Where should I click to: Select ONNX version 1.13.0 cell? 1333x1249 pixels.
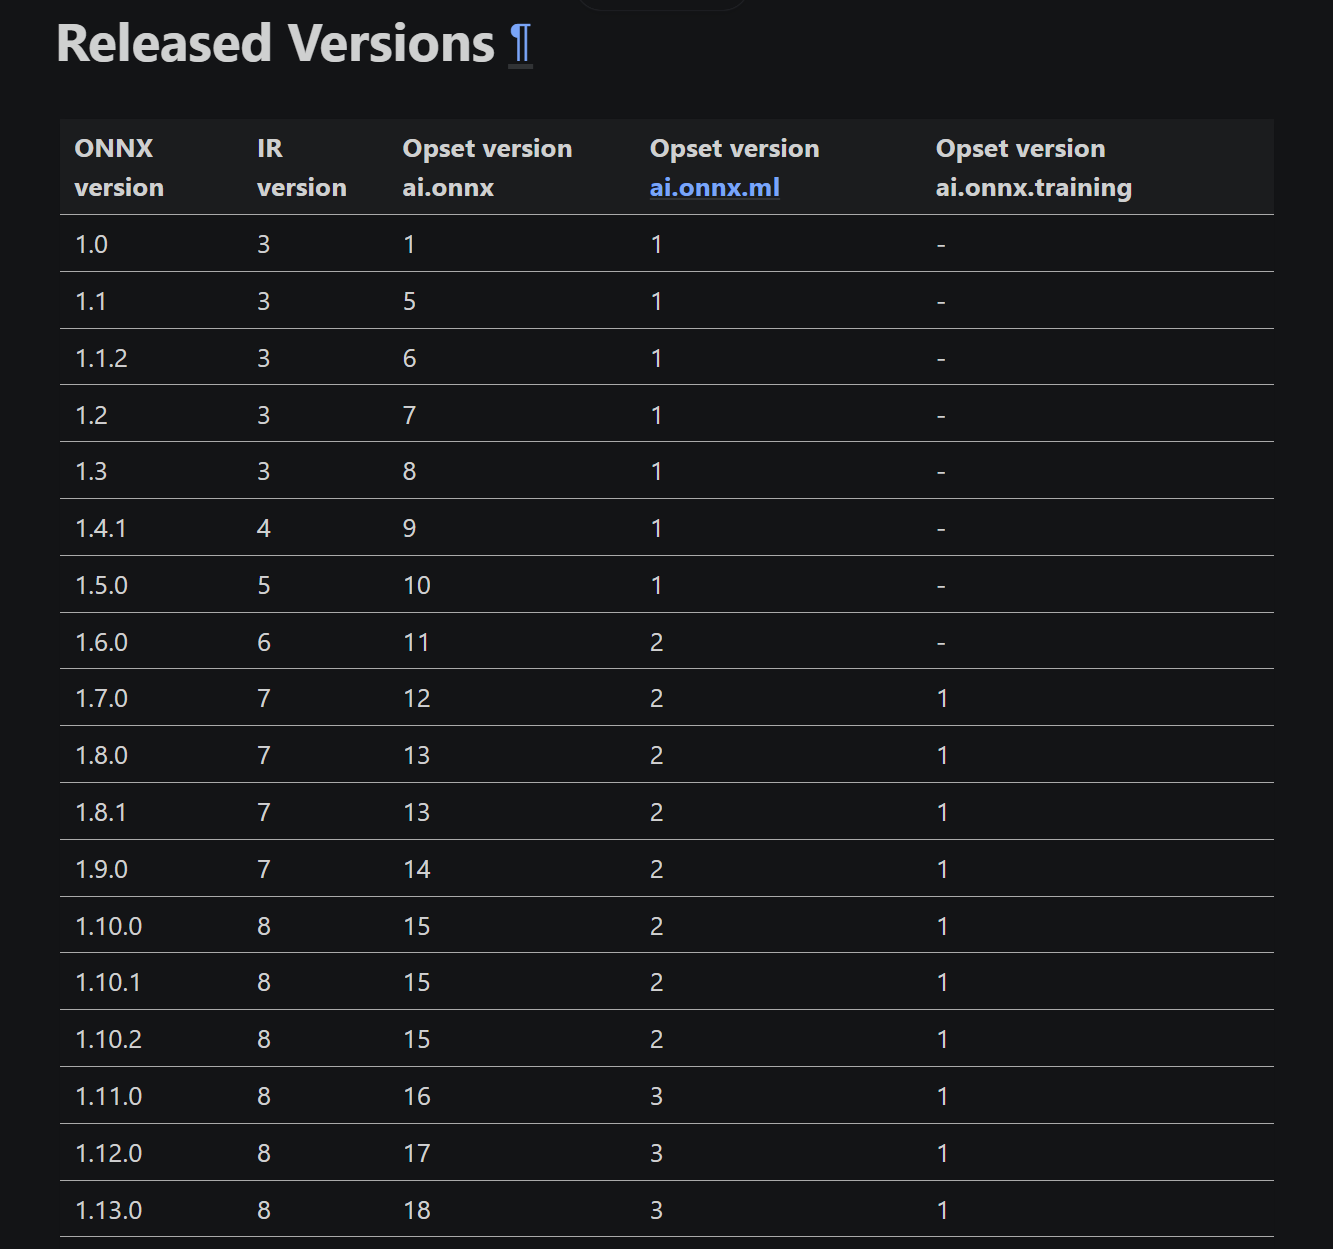(109, 1210)
